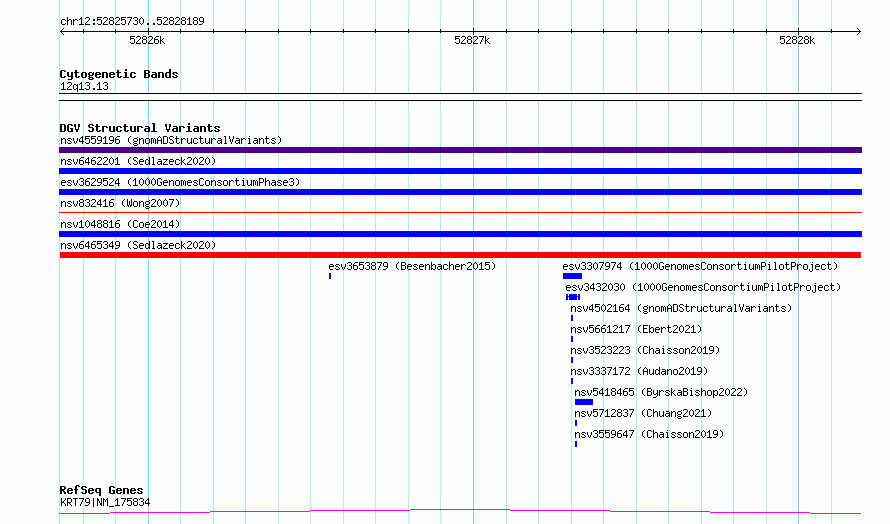Open nsv6465349 (Sedlazeck2020) variant label
The height and width of the screenshot is (524, 890).
click(138, 245)
